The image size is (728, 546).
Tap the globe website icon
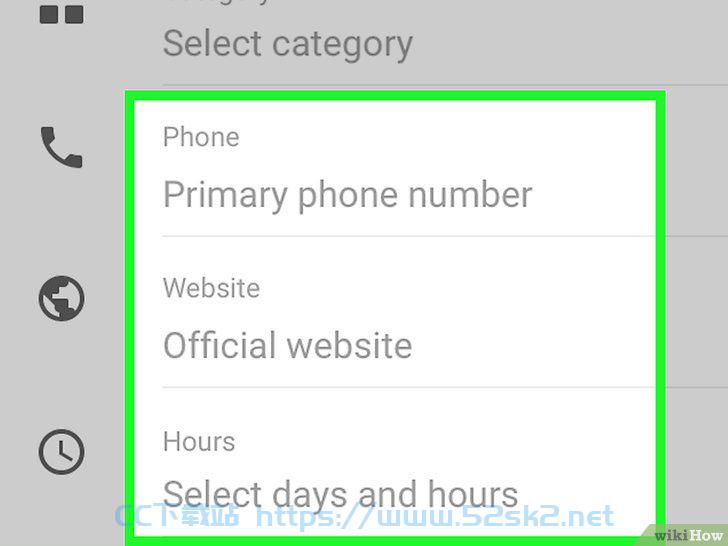pyautogui.click(x=62, y=298)
